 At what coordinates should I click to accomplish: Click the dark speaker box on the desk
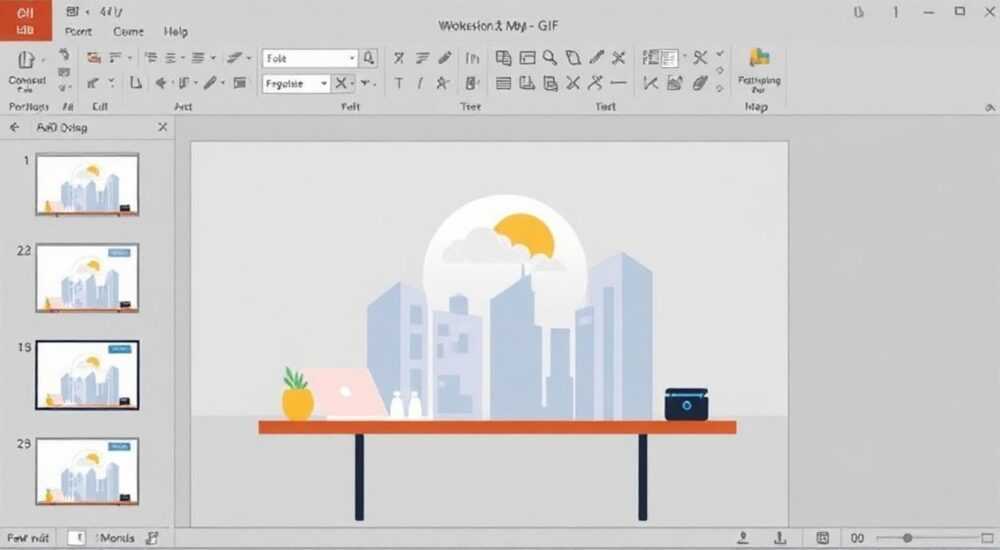686,405
